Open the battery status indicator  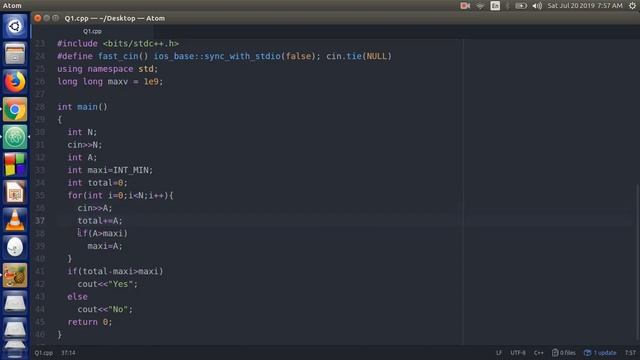pos(520,6)
